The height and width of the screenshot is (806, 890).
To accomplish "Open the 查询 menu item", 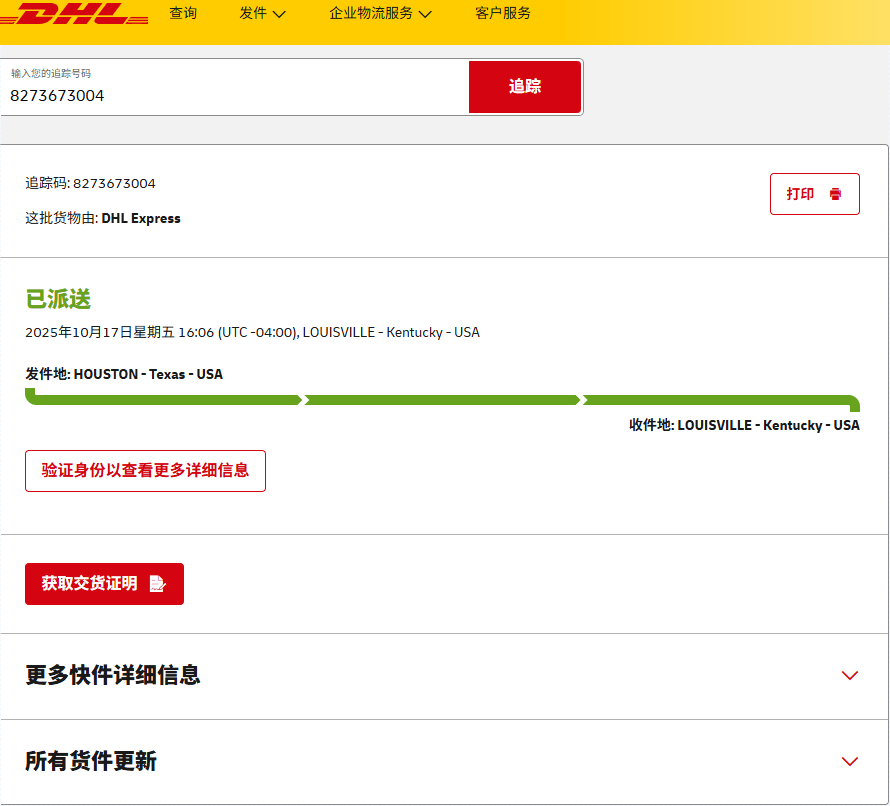I will click(x=183, y=14).
